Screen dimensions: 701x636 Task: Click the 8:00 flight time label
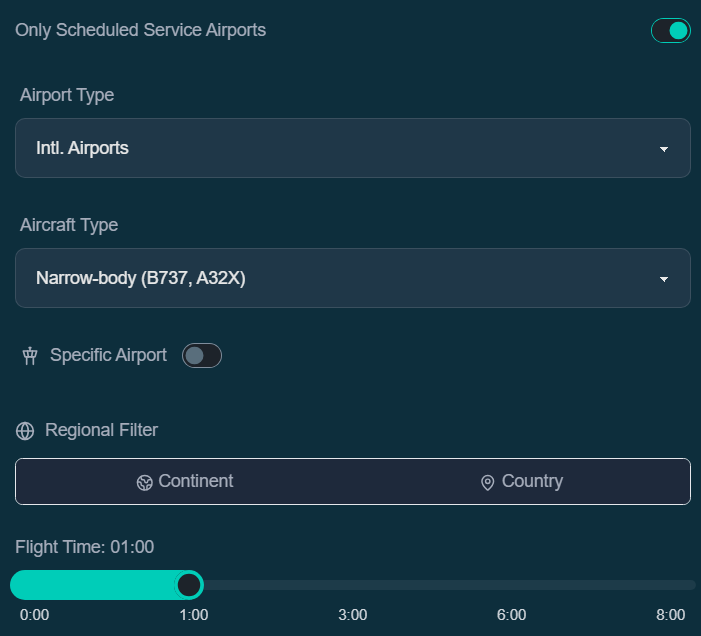pyautogui.click(x=670, y=615)
